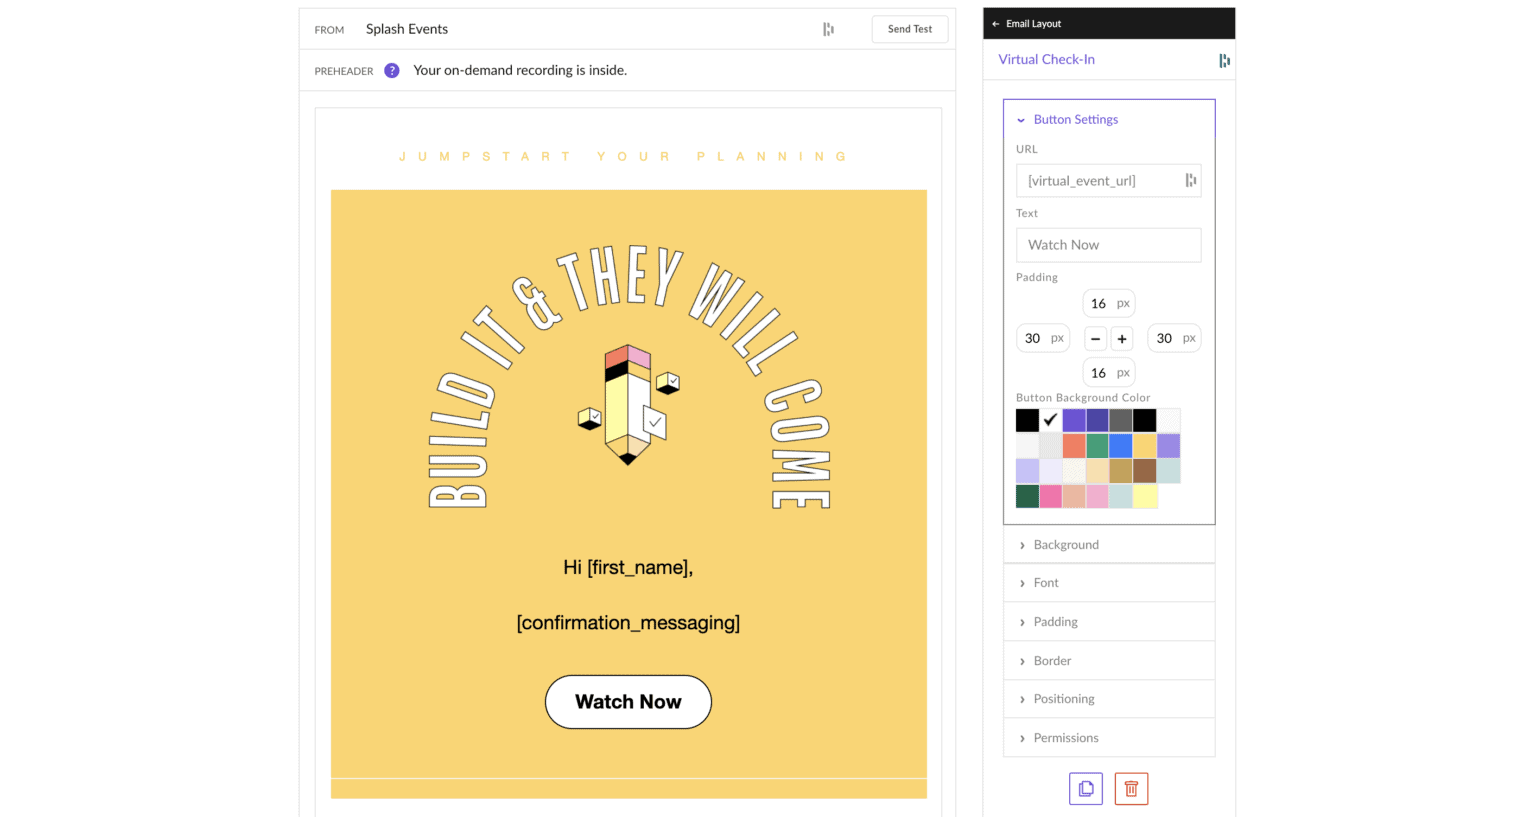Open the dynamic tag icon beside Virtual Check-In
Image resolution: width=1536 pixels, height=817 pixels.
[1224, 61]
